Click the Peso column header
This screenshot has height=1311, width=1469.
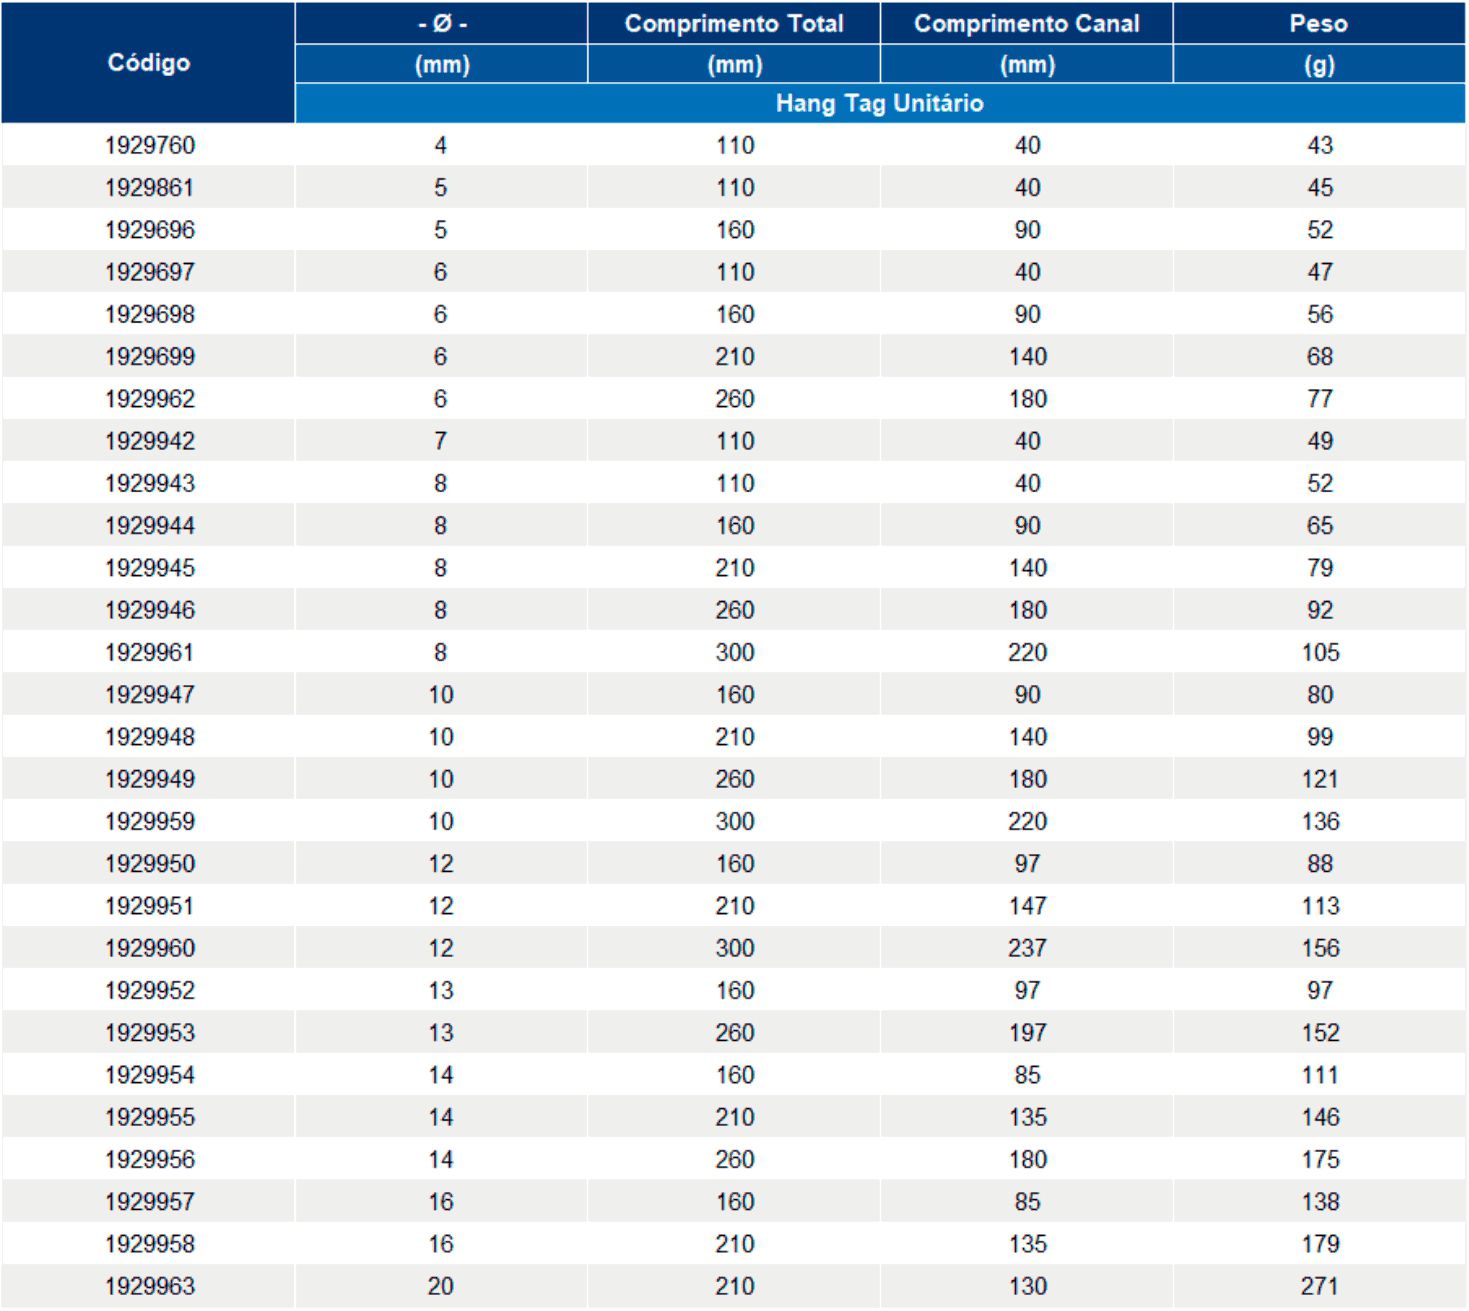pos(1318,24)
